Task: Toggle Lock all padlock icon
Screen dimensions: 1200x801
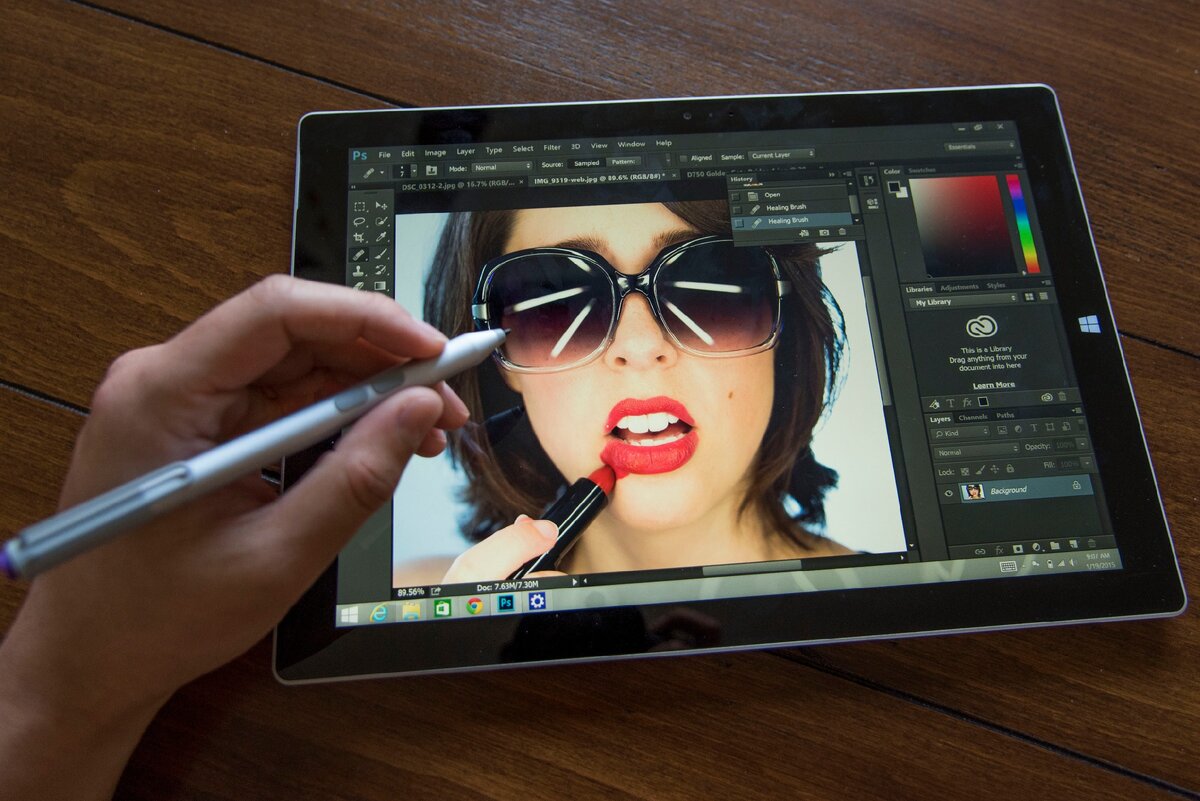Action: click(x=1010, y=468)
